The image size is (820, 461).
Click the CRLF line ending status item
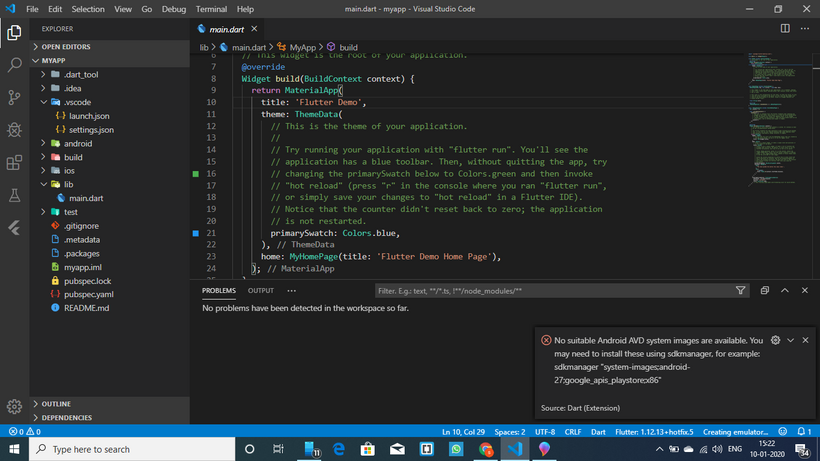[x=572, y=431]
